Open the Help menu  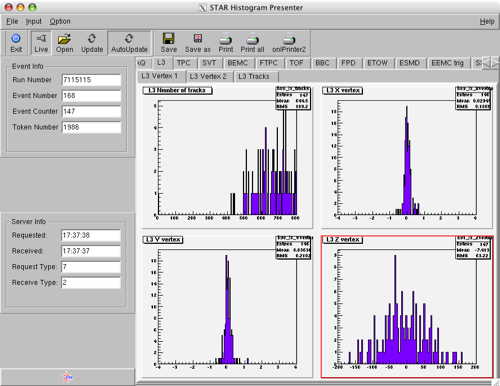tap(487, 22)
